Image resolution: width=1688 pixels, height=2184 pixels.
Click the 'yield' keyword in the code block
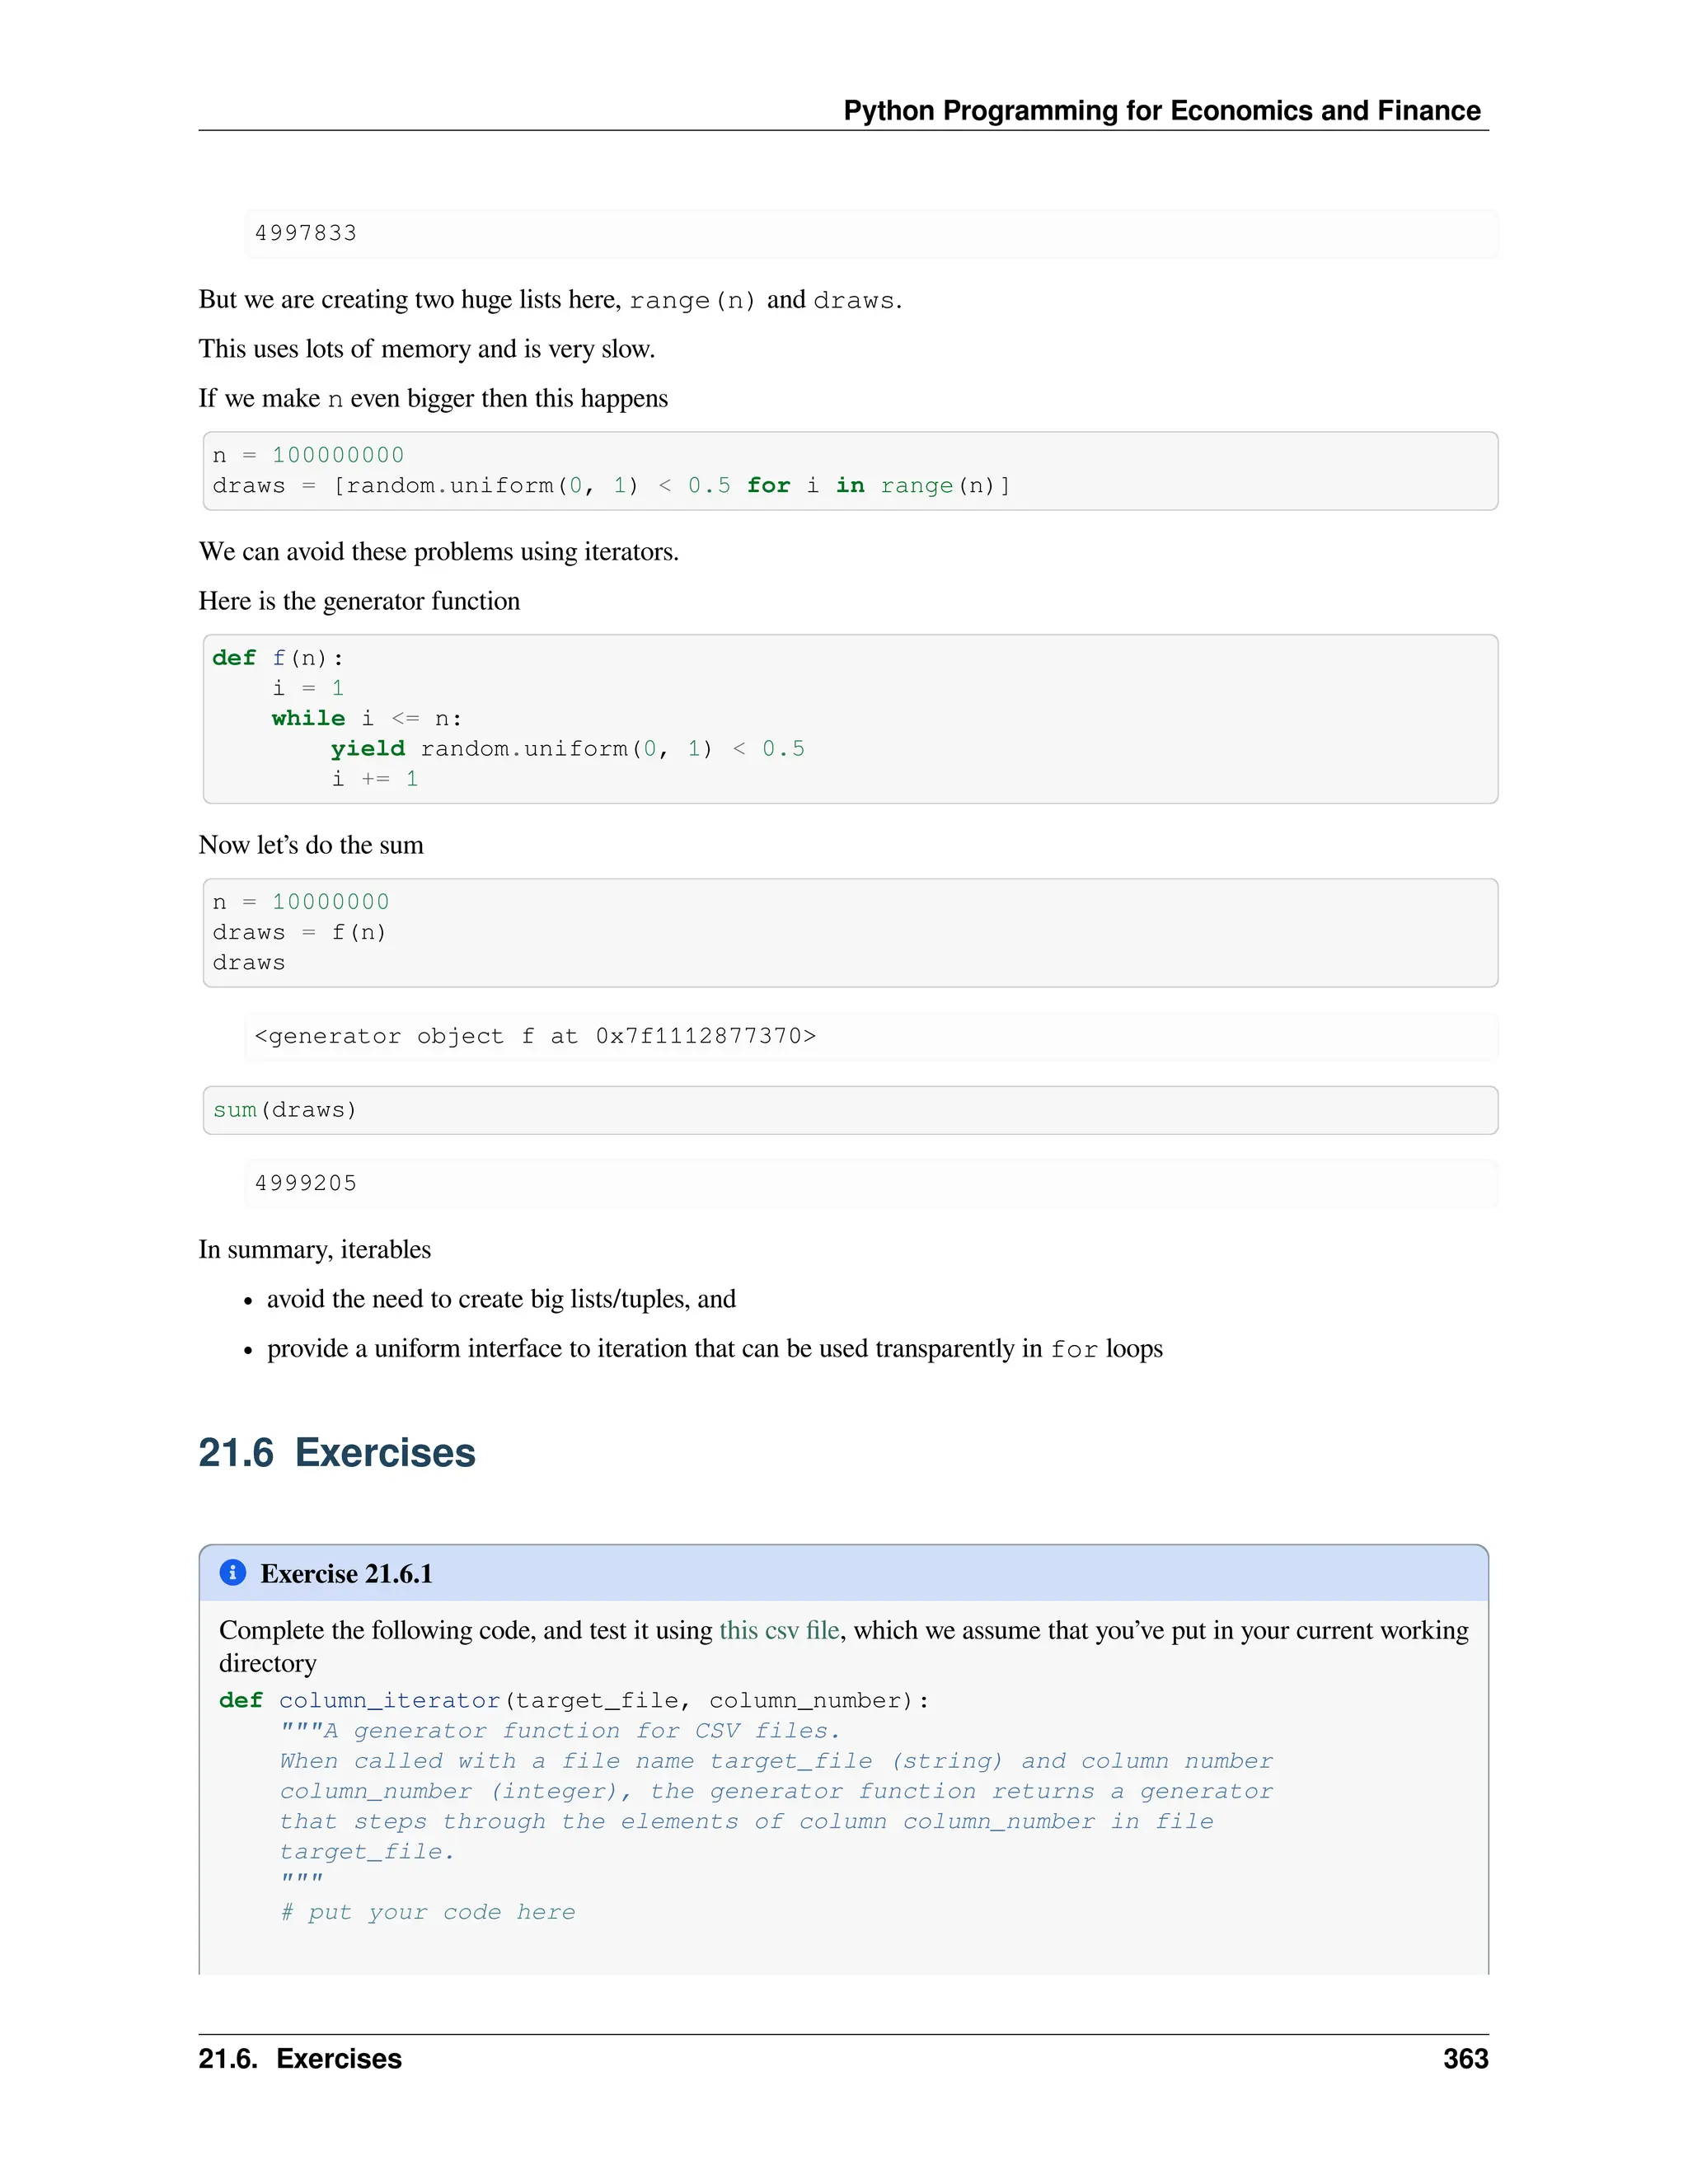(x=368, y=749)
